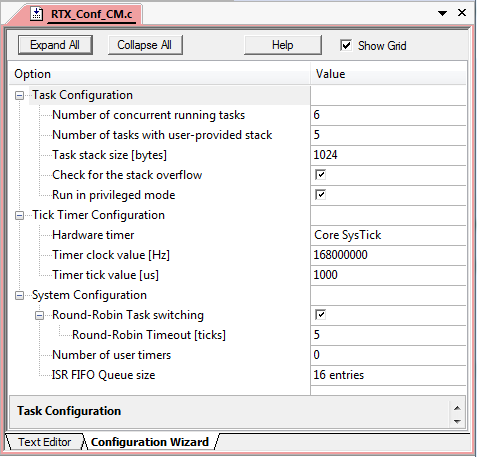Edit Number of user timers value
Viewport: 477px width, 457px height.
[x=388, y=355]
